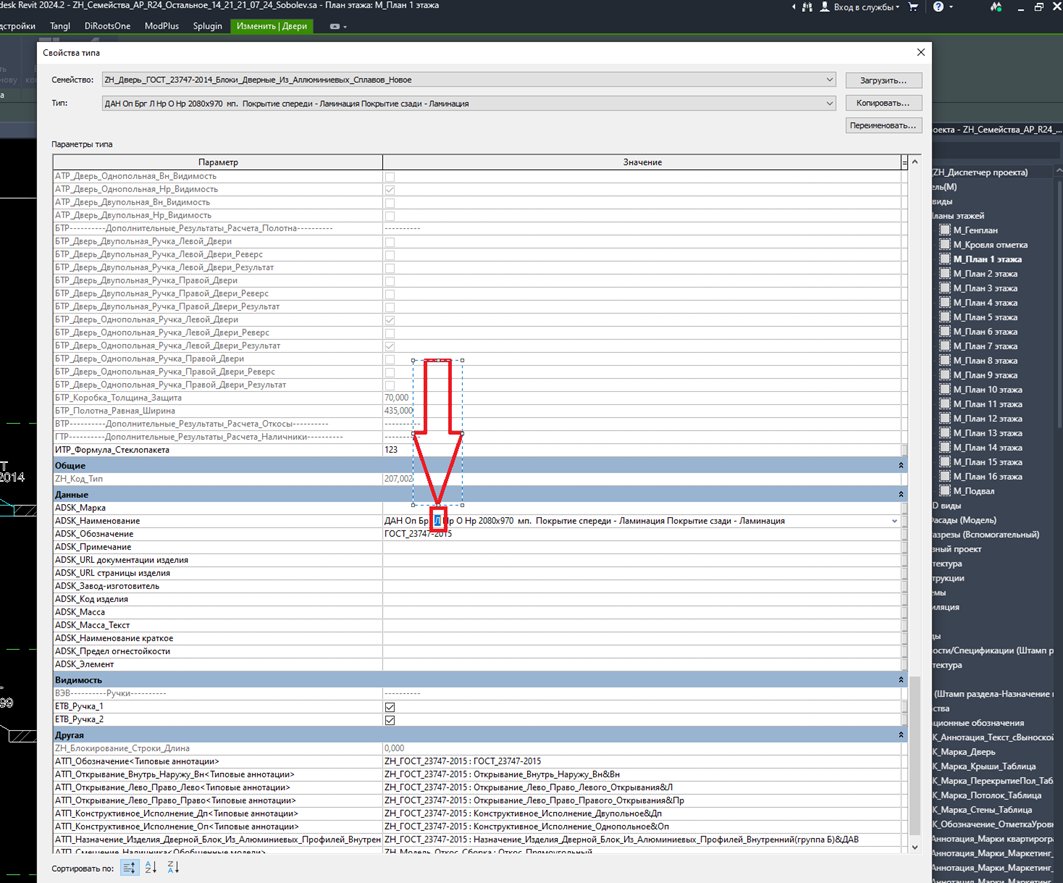Viewport: 1063px width, 883px height.
Task: Click the view icon beside М_Кровля отметка
Action: pyautogui.click(x=945, y=244)
